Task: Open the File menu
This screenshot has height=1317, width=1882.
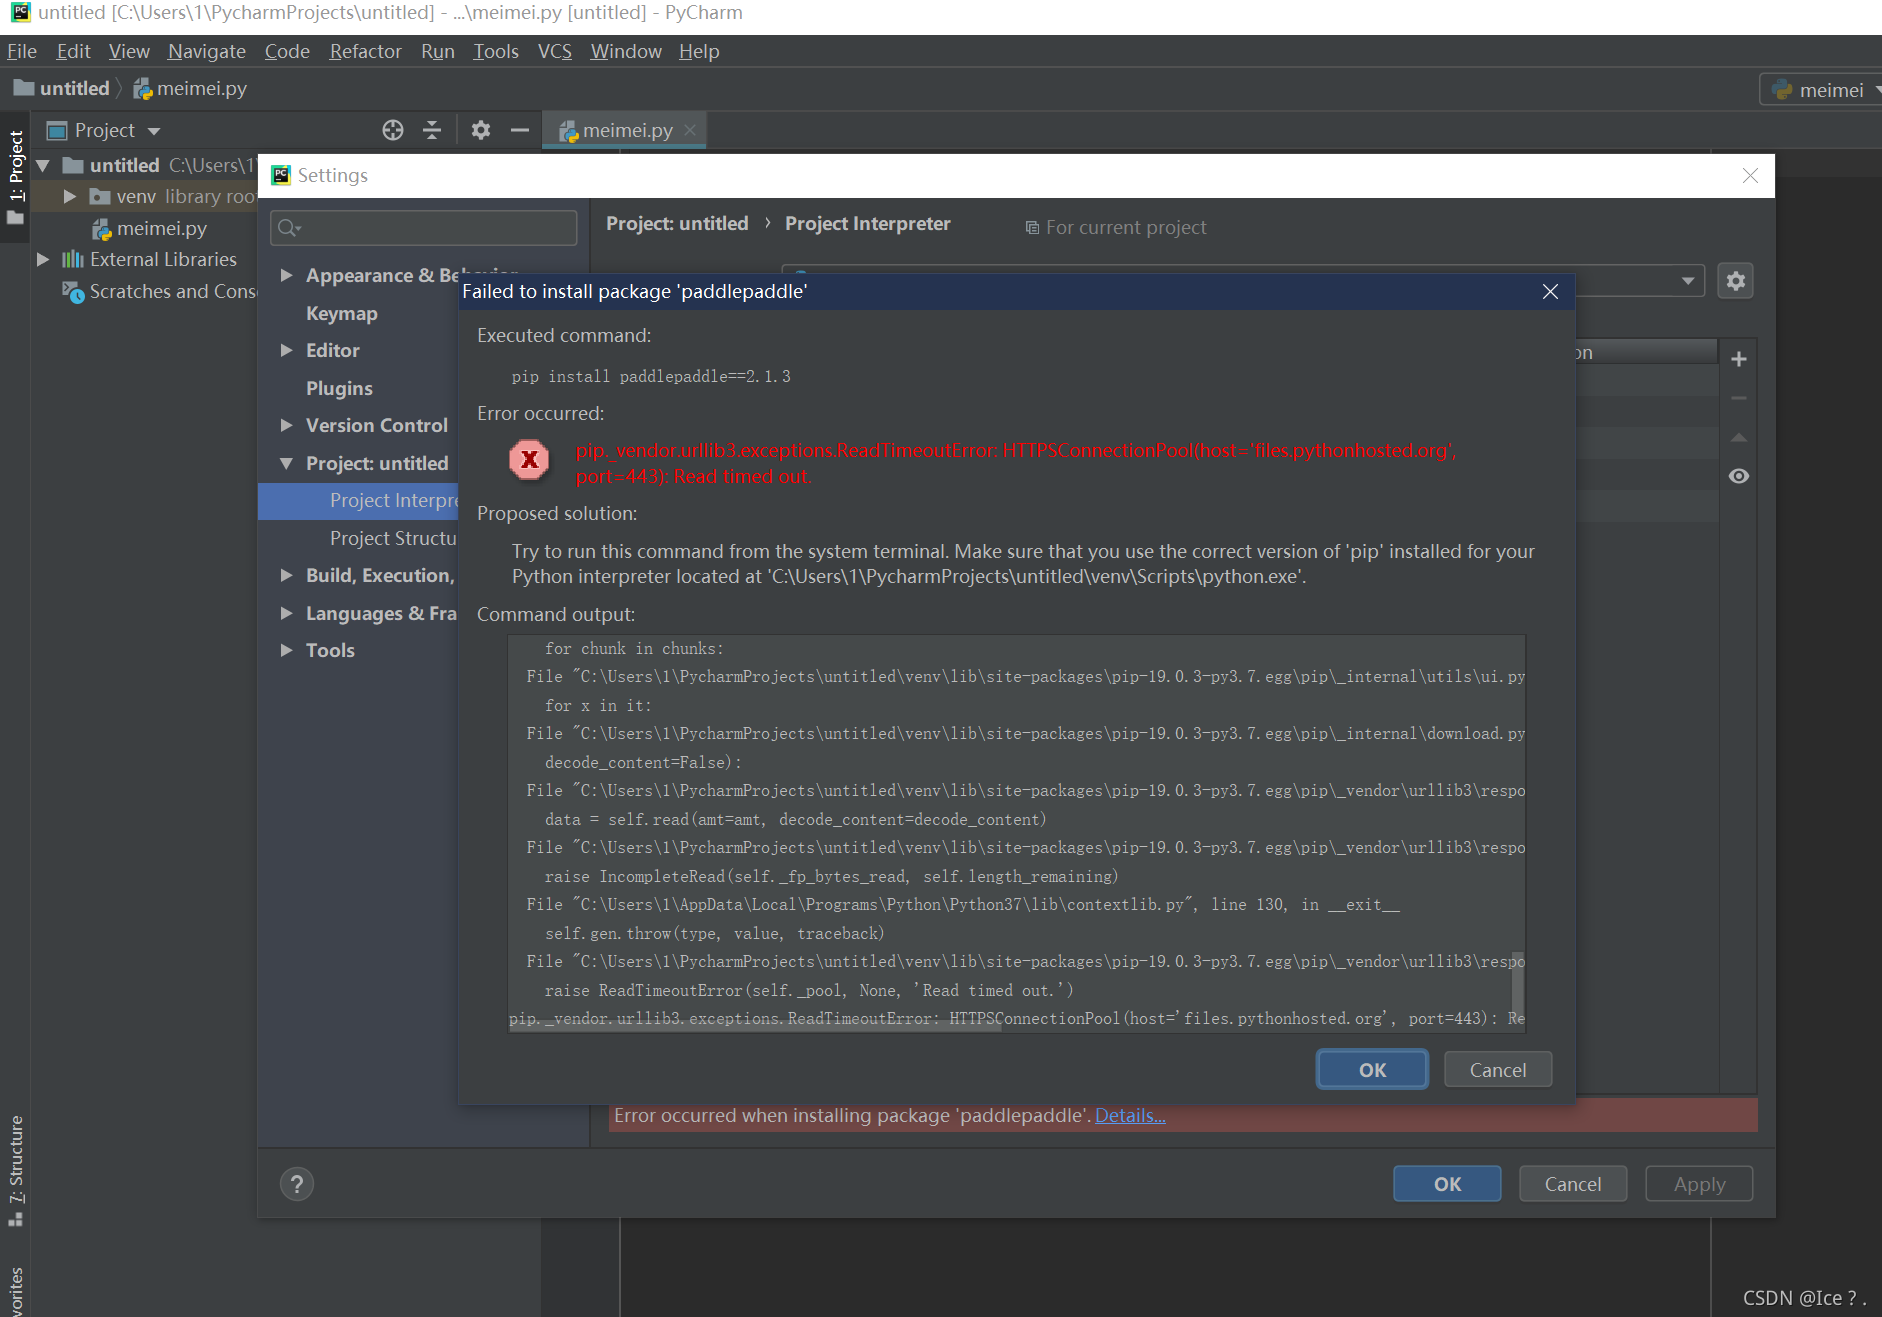Action: click(22, 51)
